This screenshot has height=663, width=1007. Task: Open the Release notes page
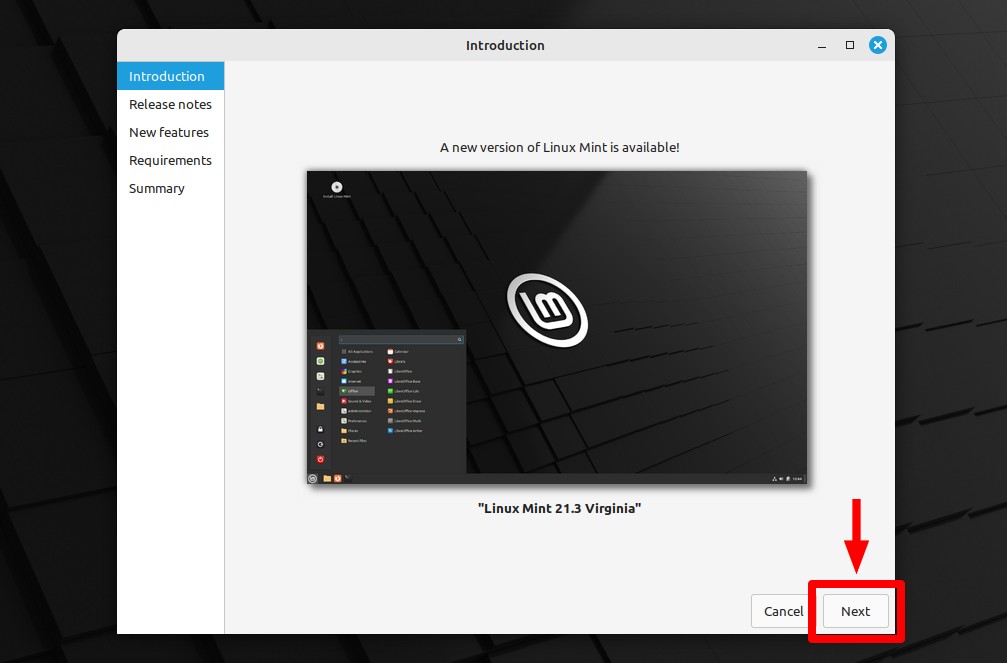pos(170,104)
